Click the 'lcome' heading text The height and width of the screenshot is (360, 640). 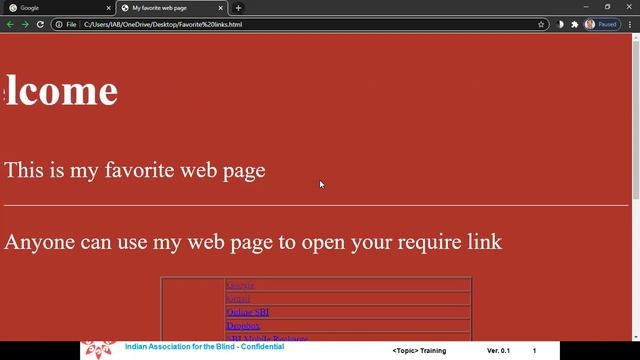pos(61,91)
